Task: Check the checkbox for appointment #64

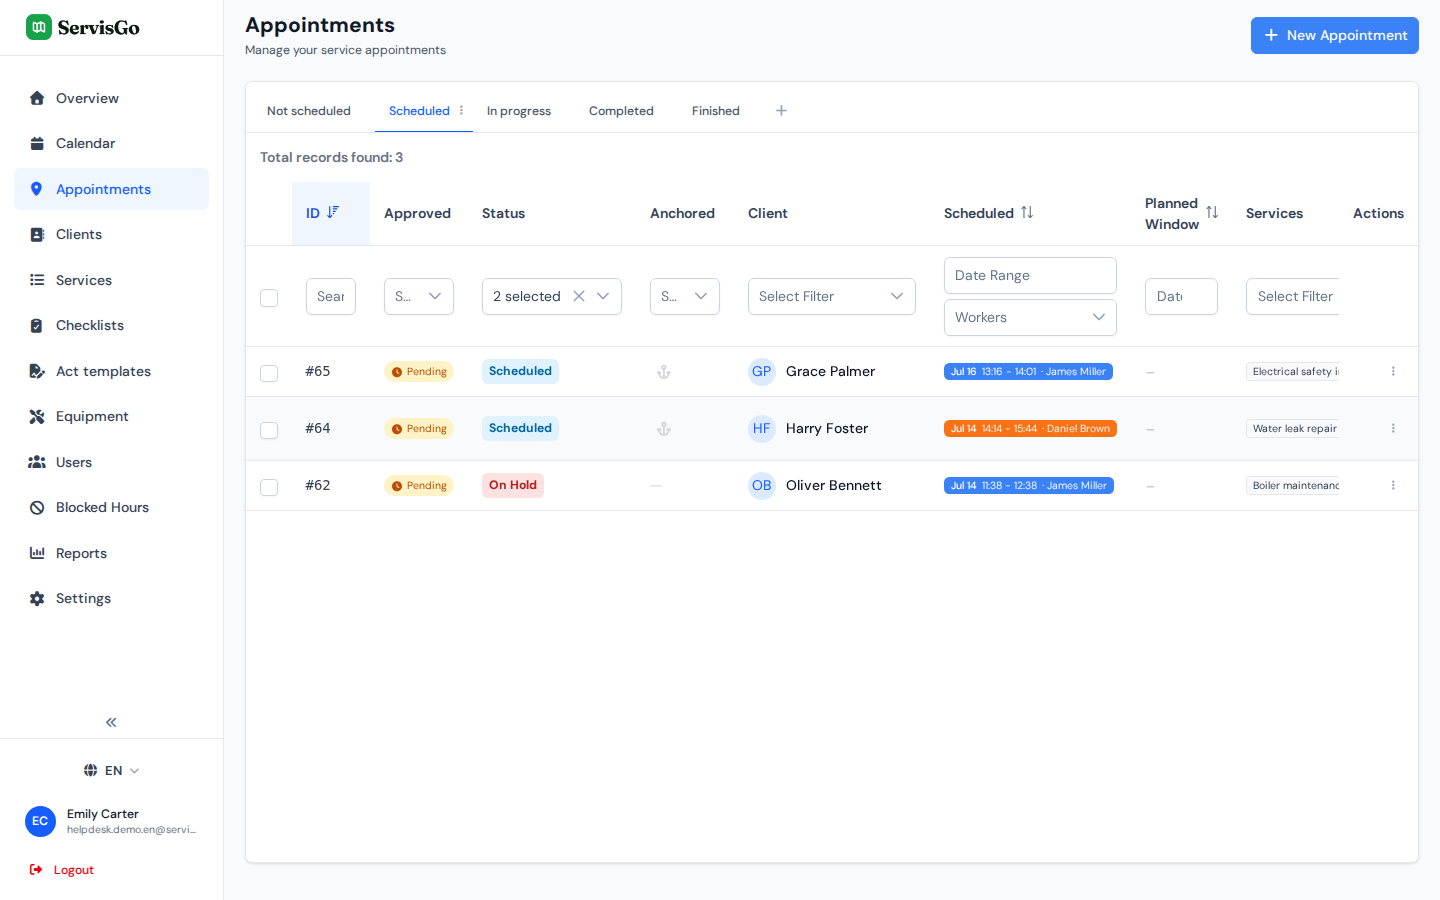Action: pyautogui.click(x=269, y=430)
